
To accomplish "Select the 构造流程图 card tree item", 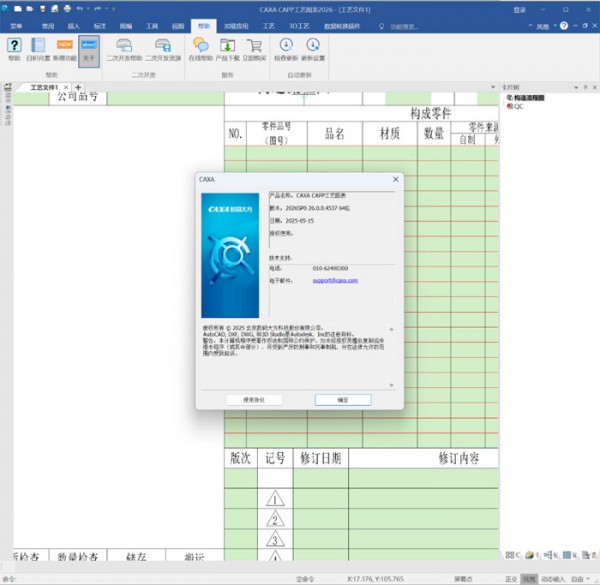I will [525, 98].
